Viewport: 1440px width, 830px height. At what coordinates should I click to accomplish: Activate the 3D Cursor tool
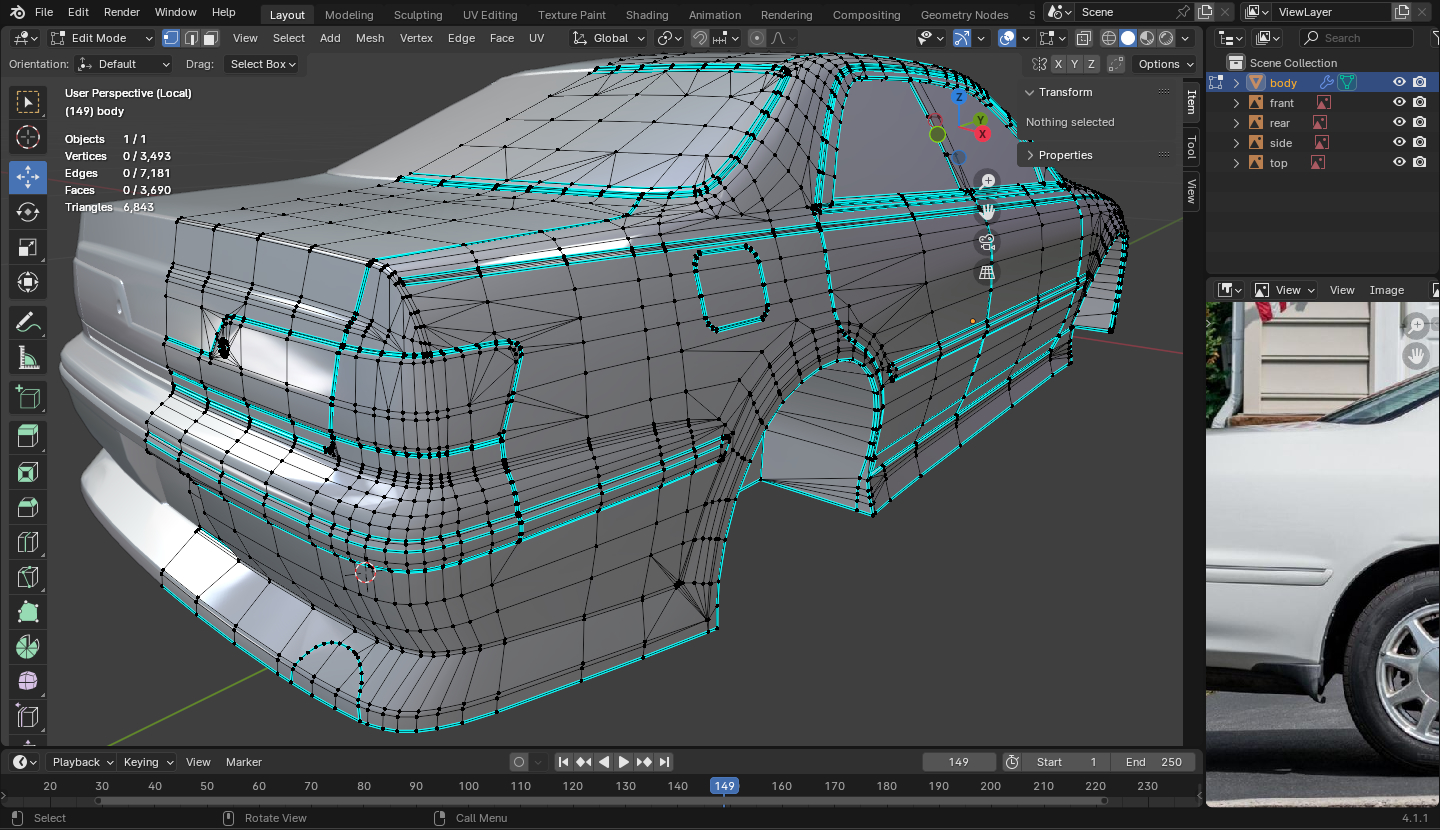click(x=28, y=137)
